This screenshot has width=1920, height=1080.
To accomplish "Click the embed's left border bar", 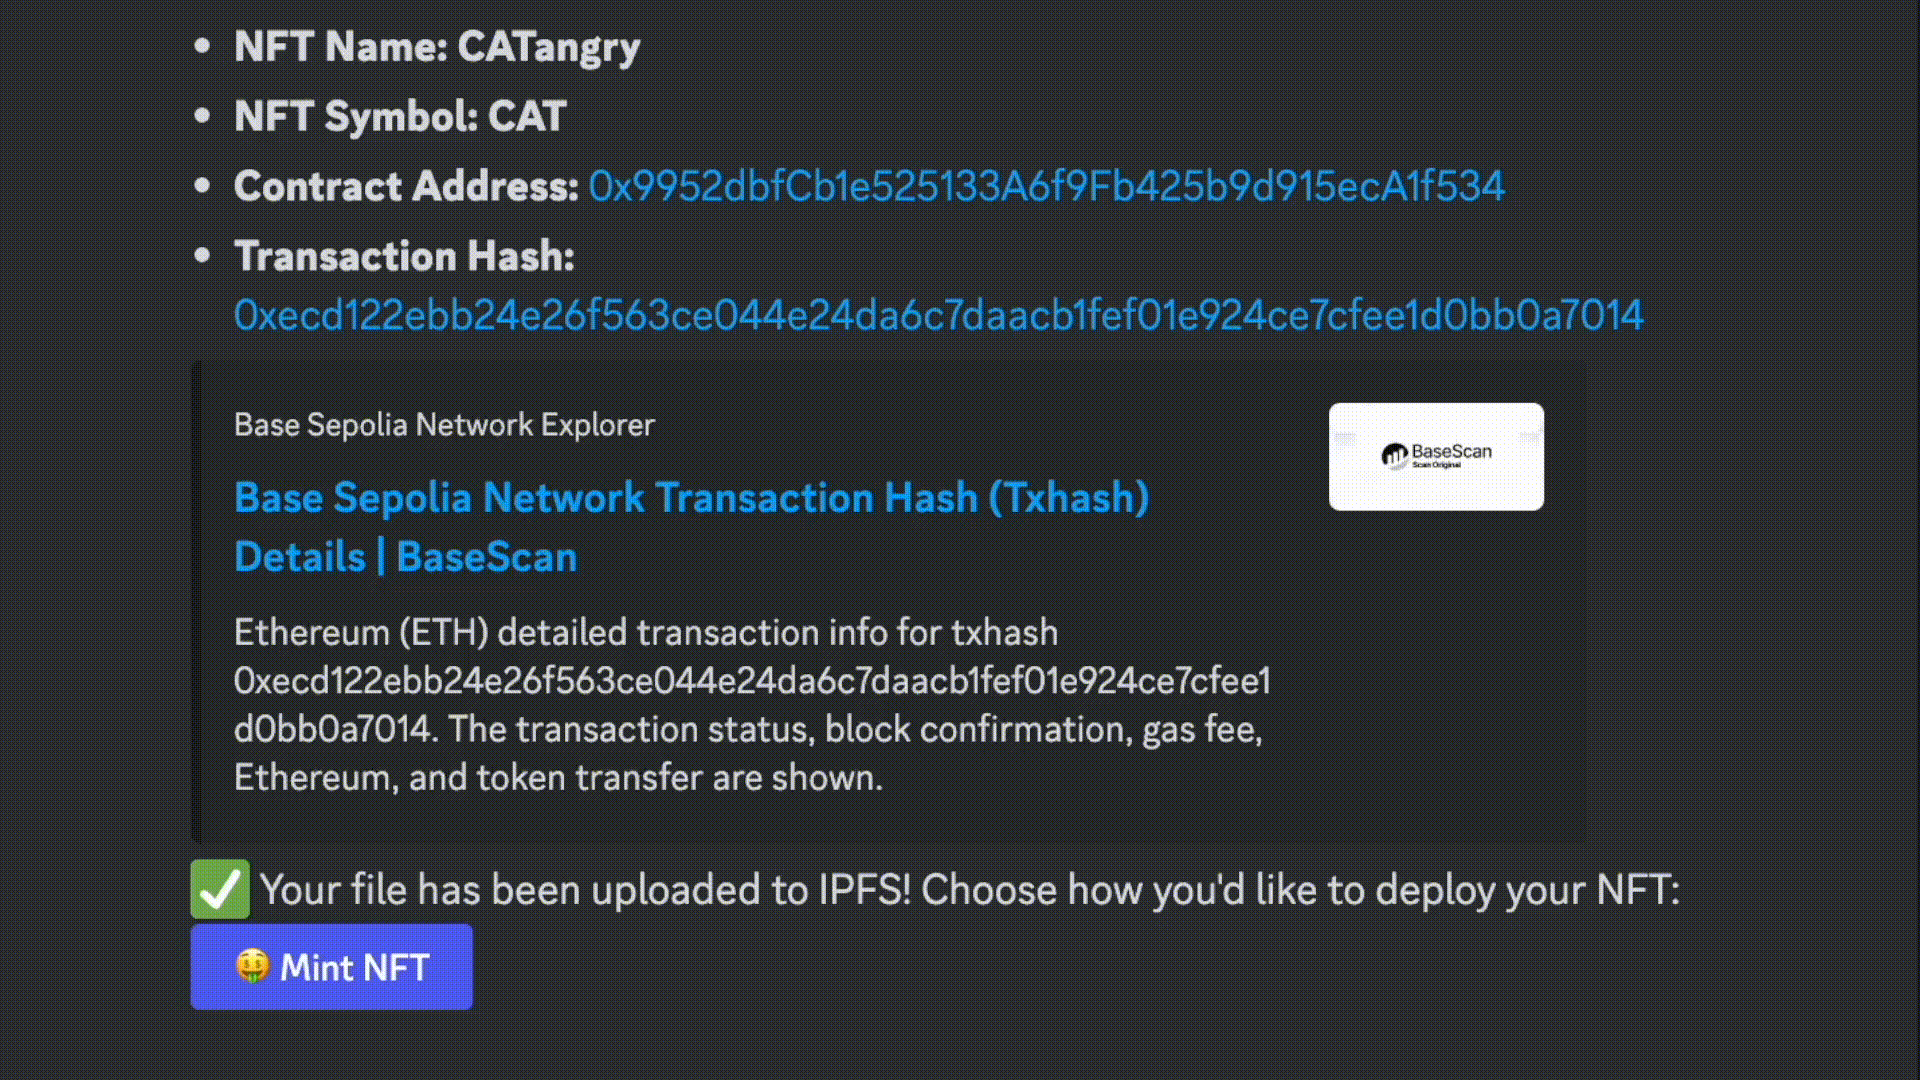I will tap(196, 602).
